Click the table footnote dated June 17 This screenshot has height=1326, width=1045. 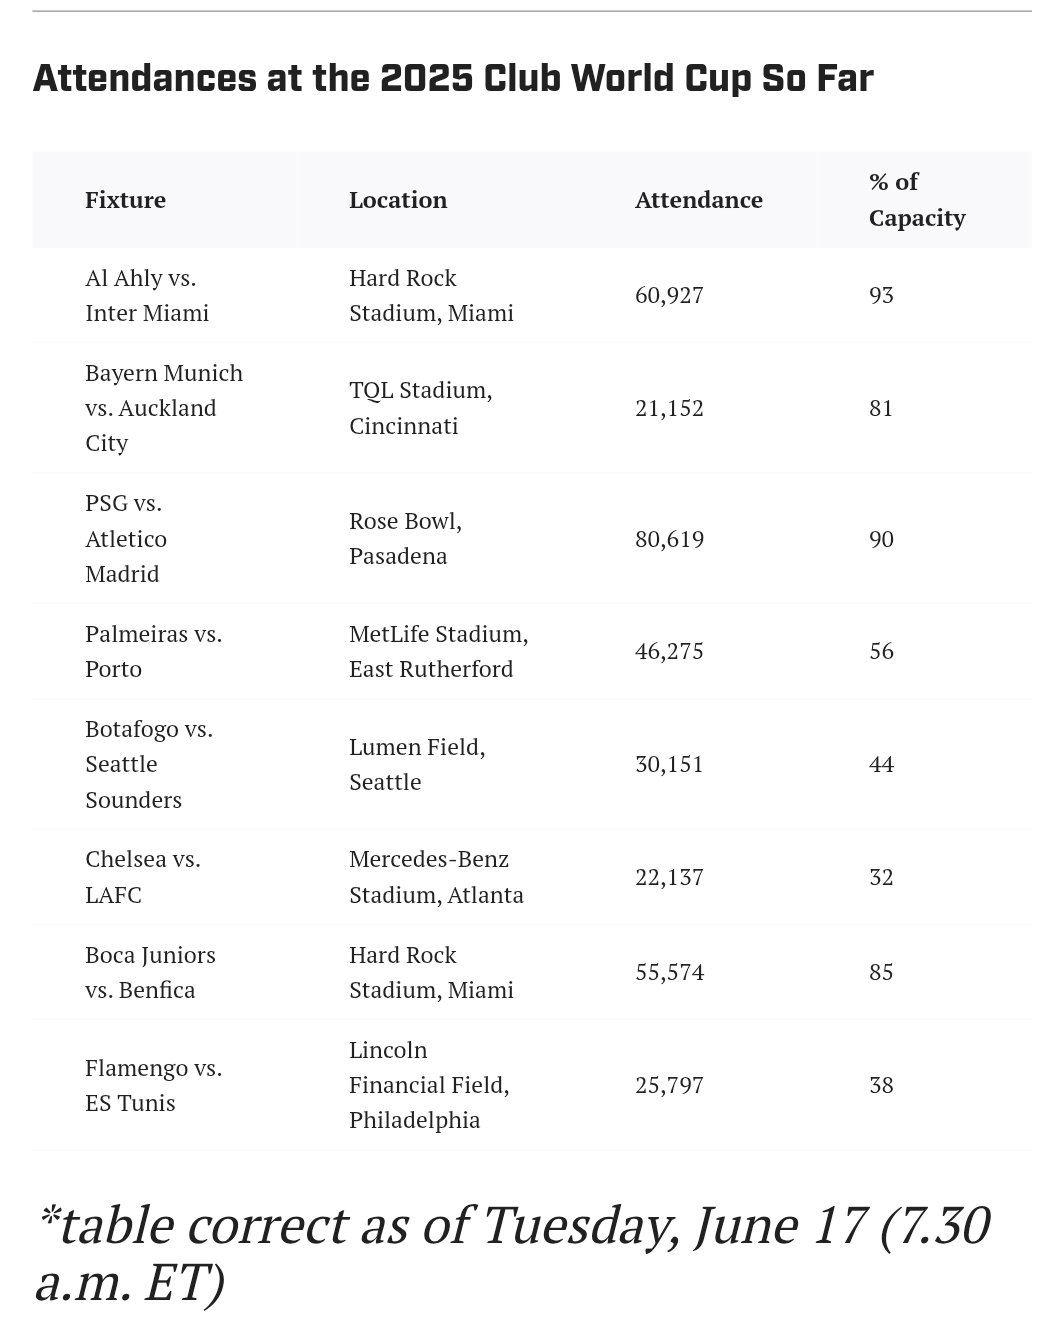click(512, 1254)
